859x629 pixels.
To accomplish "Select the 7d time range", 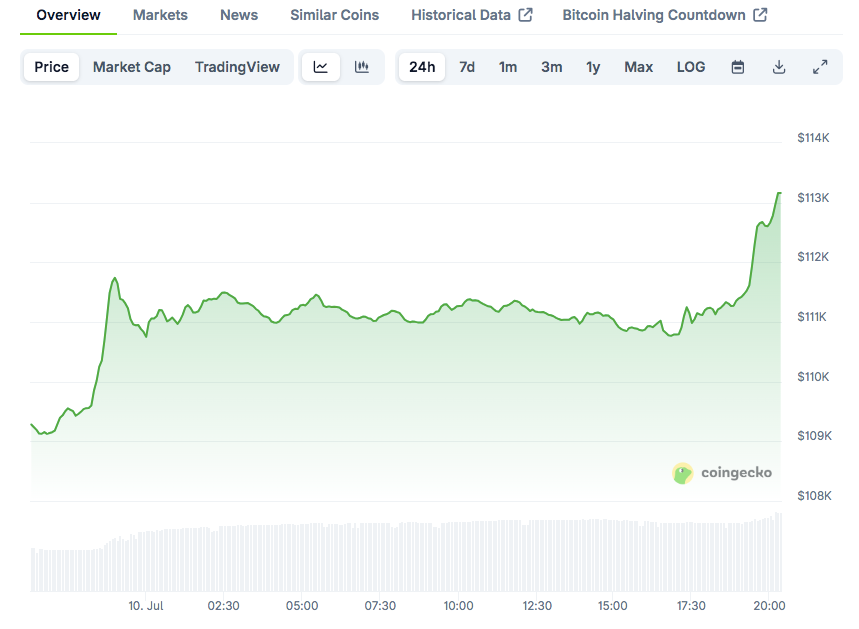I will point(467,67).
